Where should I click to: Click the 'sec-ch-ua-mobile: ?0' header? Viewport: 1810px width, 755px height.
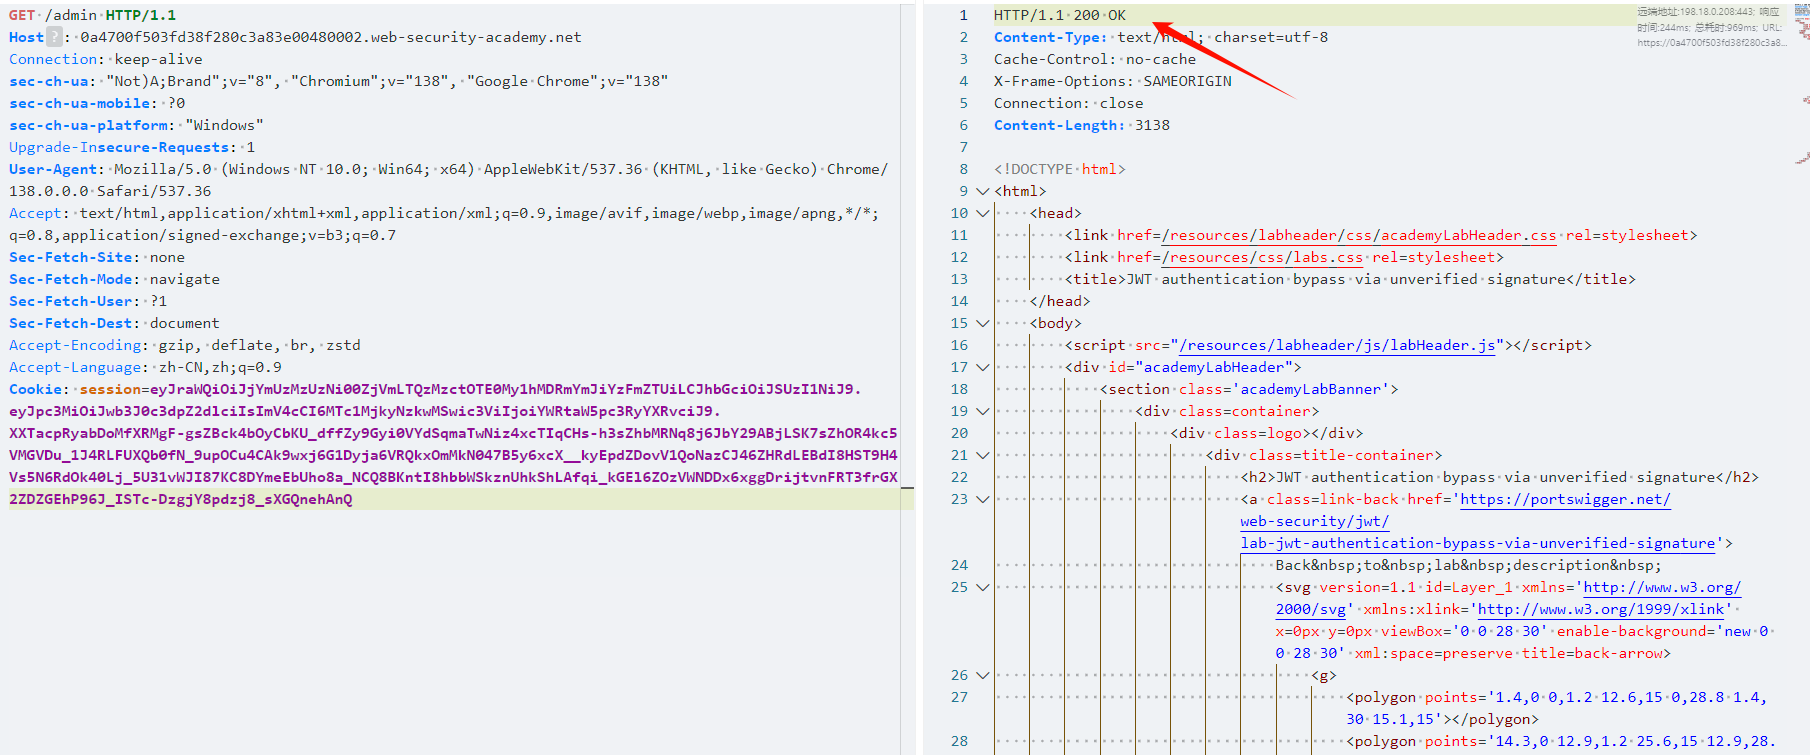pos(97,103)
